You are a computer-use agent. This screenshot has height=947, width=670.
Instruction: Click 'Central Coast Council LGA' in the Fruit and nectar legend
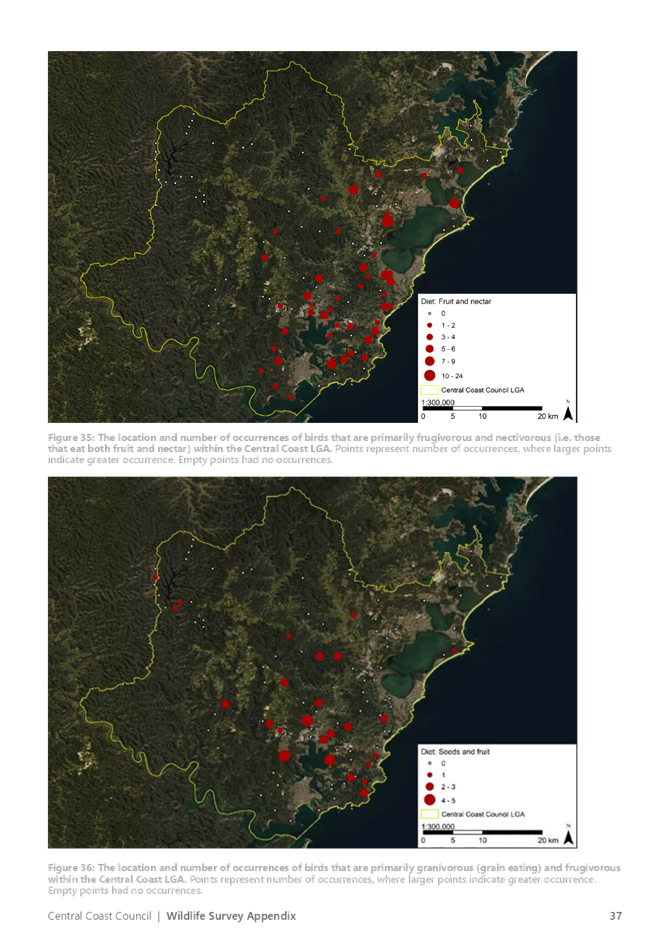(483, 390)
